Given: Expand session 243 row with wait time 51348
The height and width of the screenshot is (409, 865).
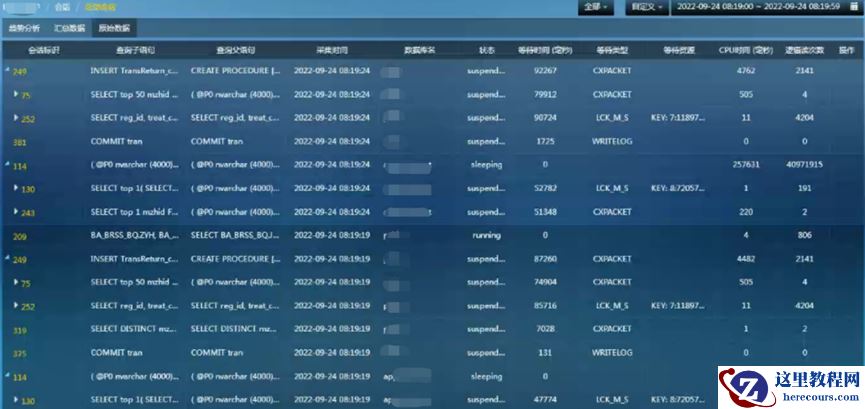Looking at the screenshot, I should pos(17,211).
